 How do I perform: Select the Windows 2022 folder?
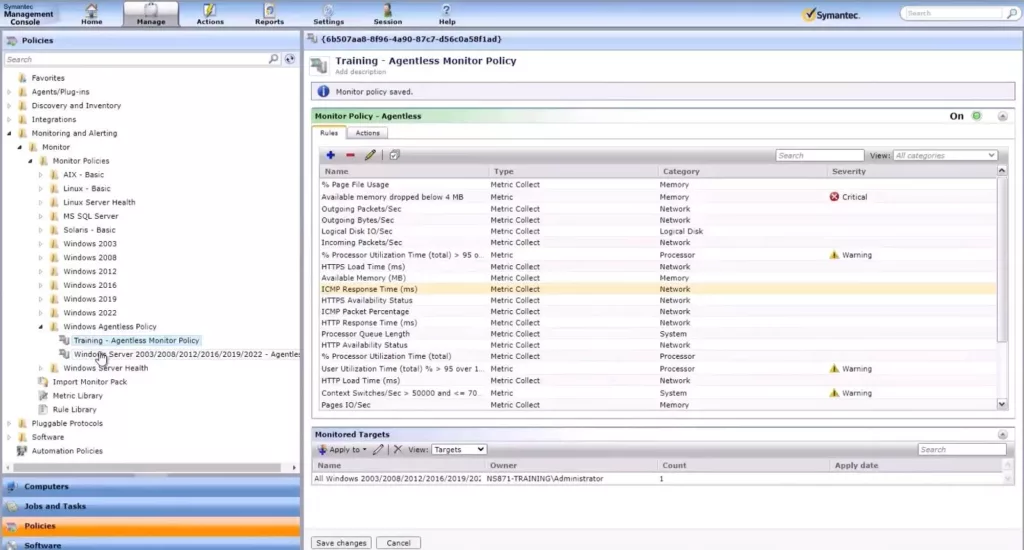(x=89, y=313)
